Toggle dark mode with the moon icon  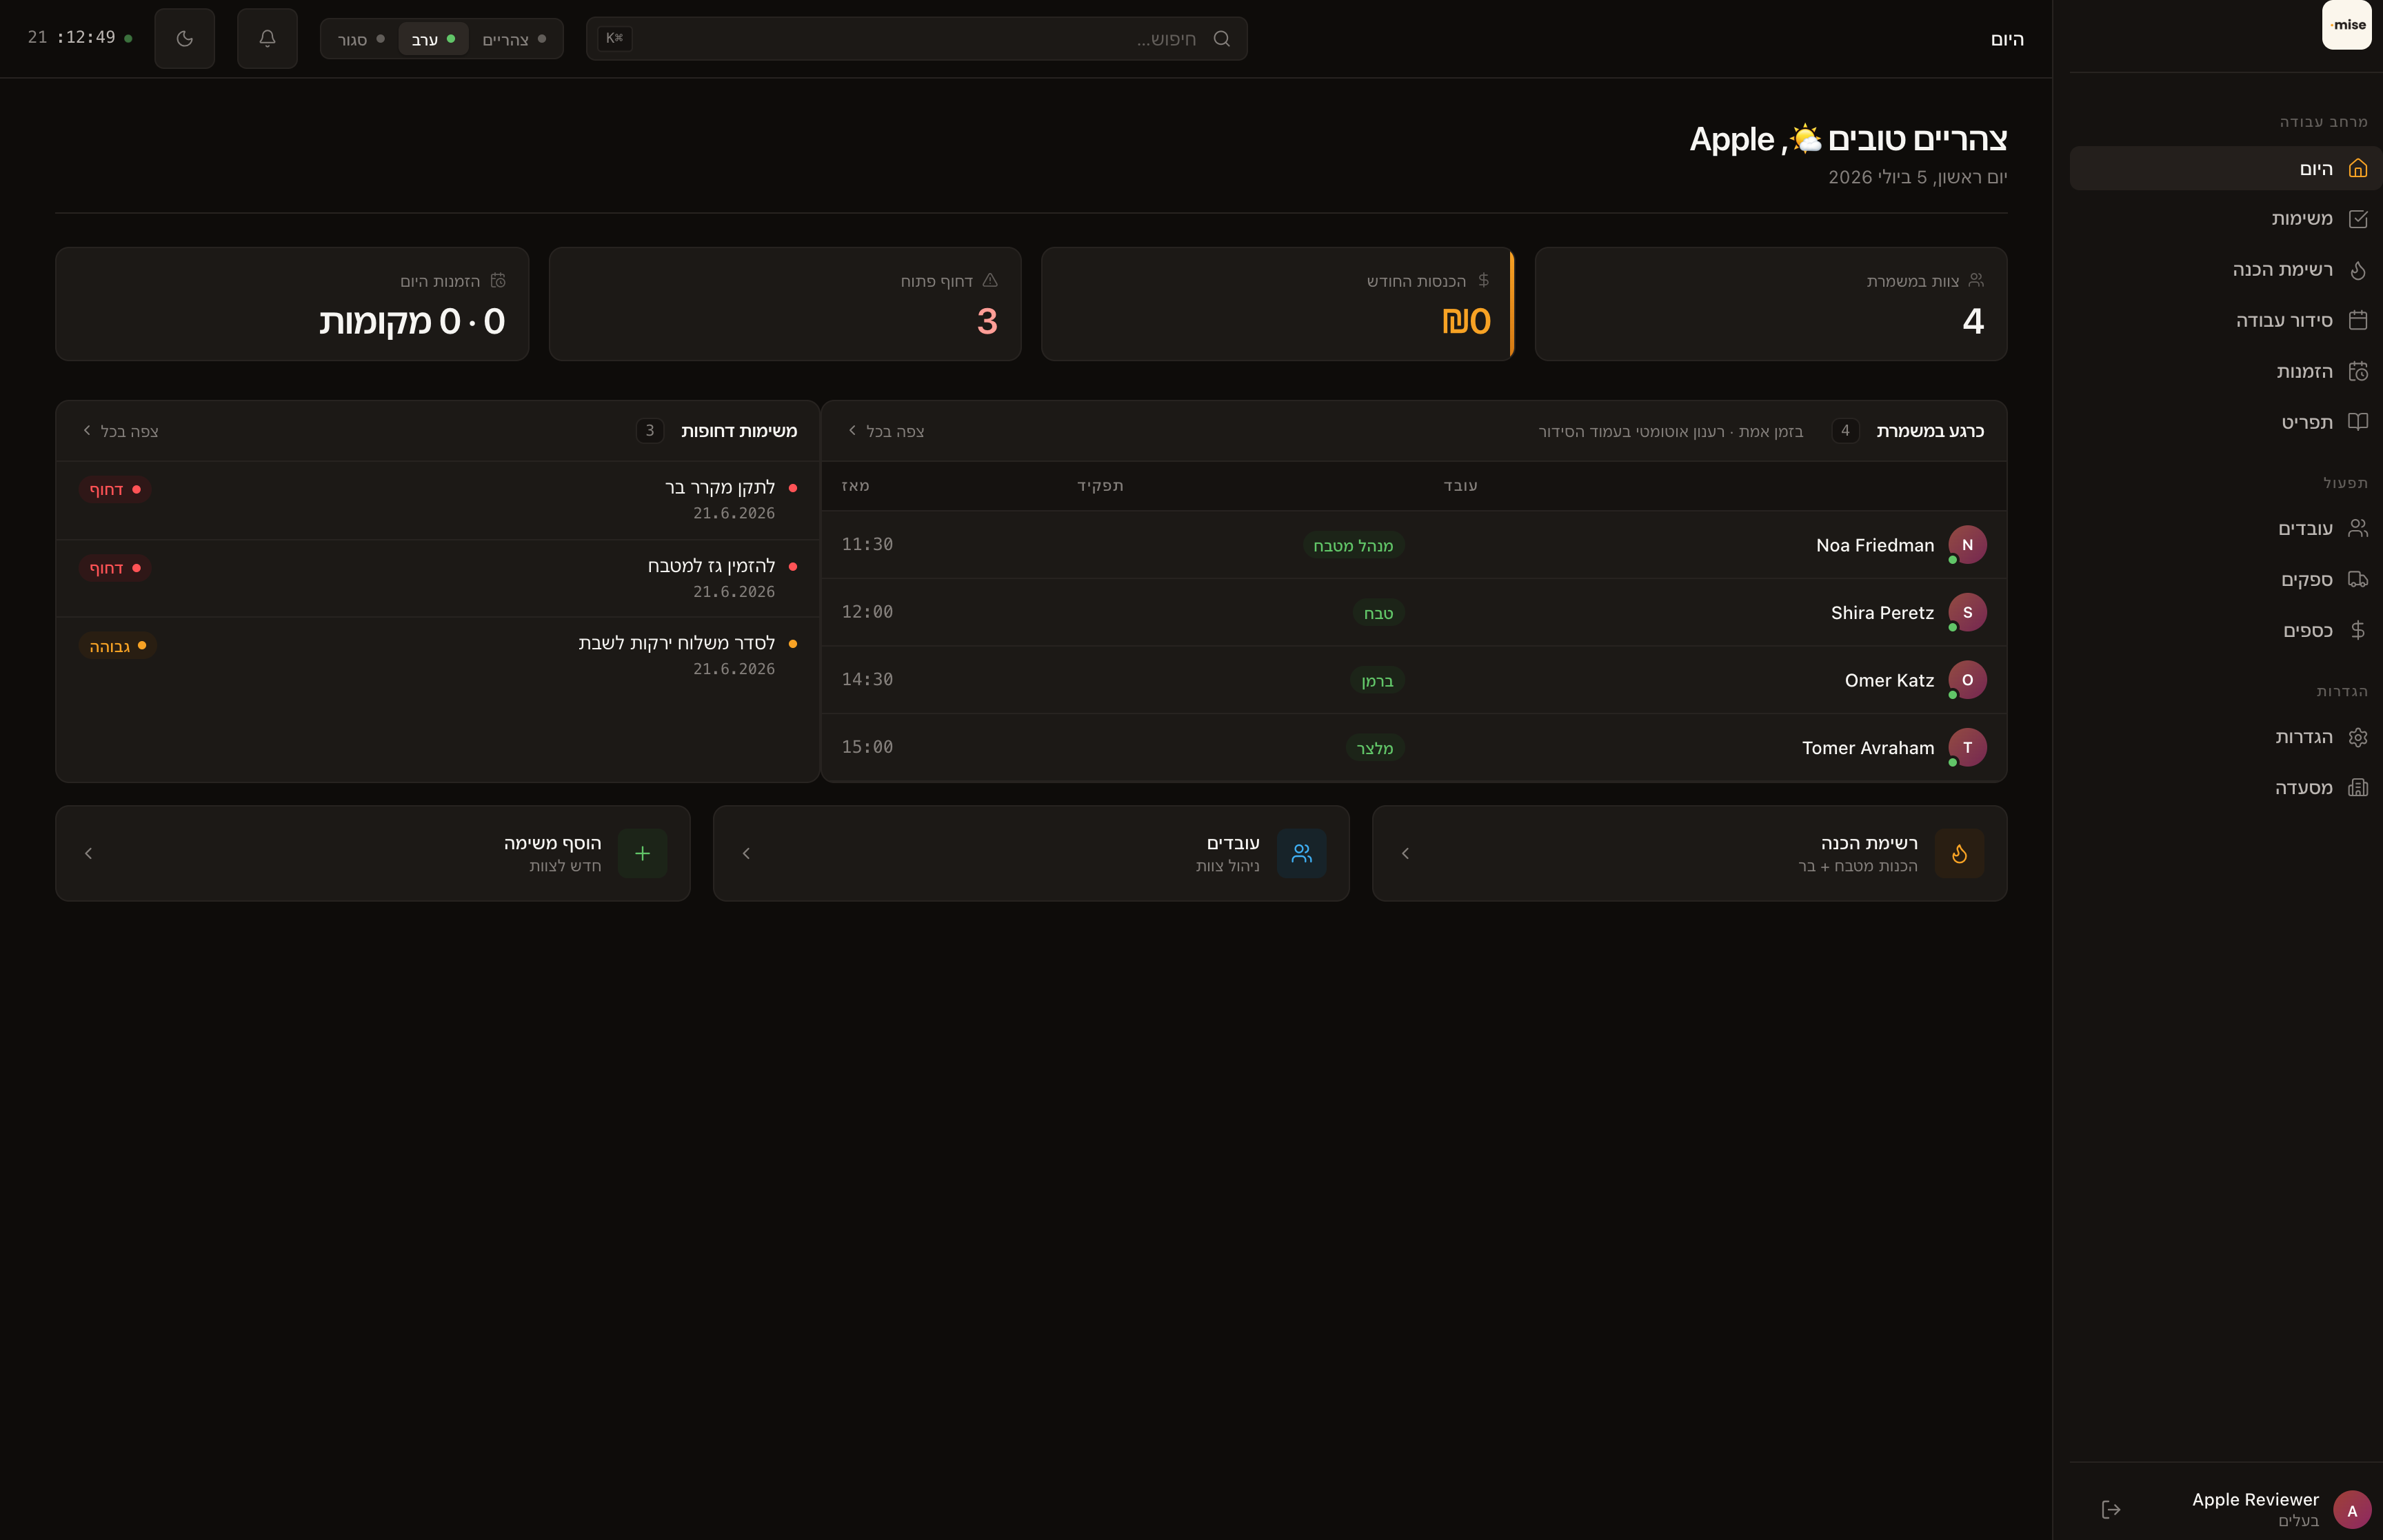click(x=184, y=38)
